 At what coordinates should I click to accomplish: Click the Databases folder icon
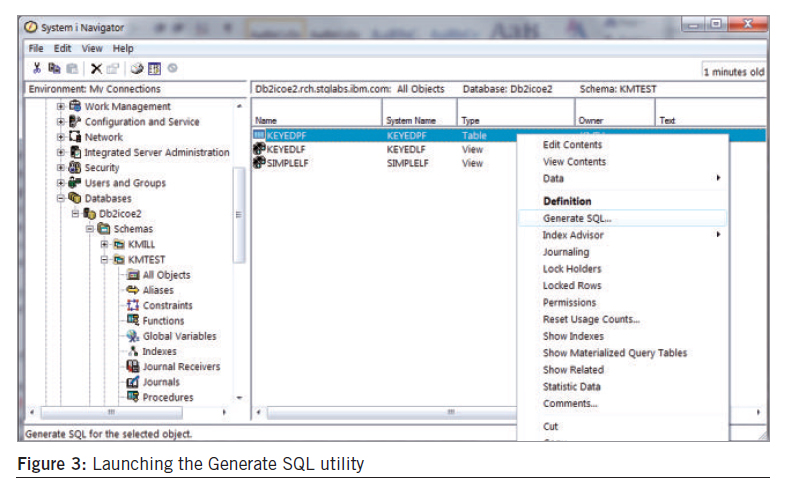[x=75, y=198]
